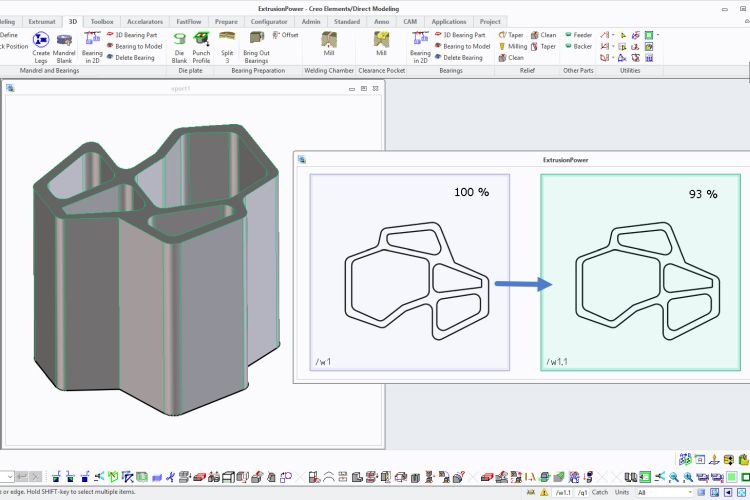Click the Welding Chamber Mill tool
Viewport: 750px width, 500px height.
click(329, 44)
